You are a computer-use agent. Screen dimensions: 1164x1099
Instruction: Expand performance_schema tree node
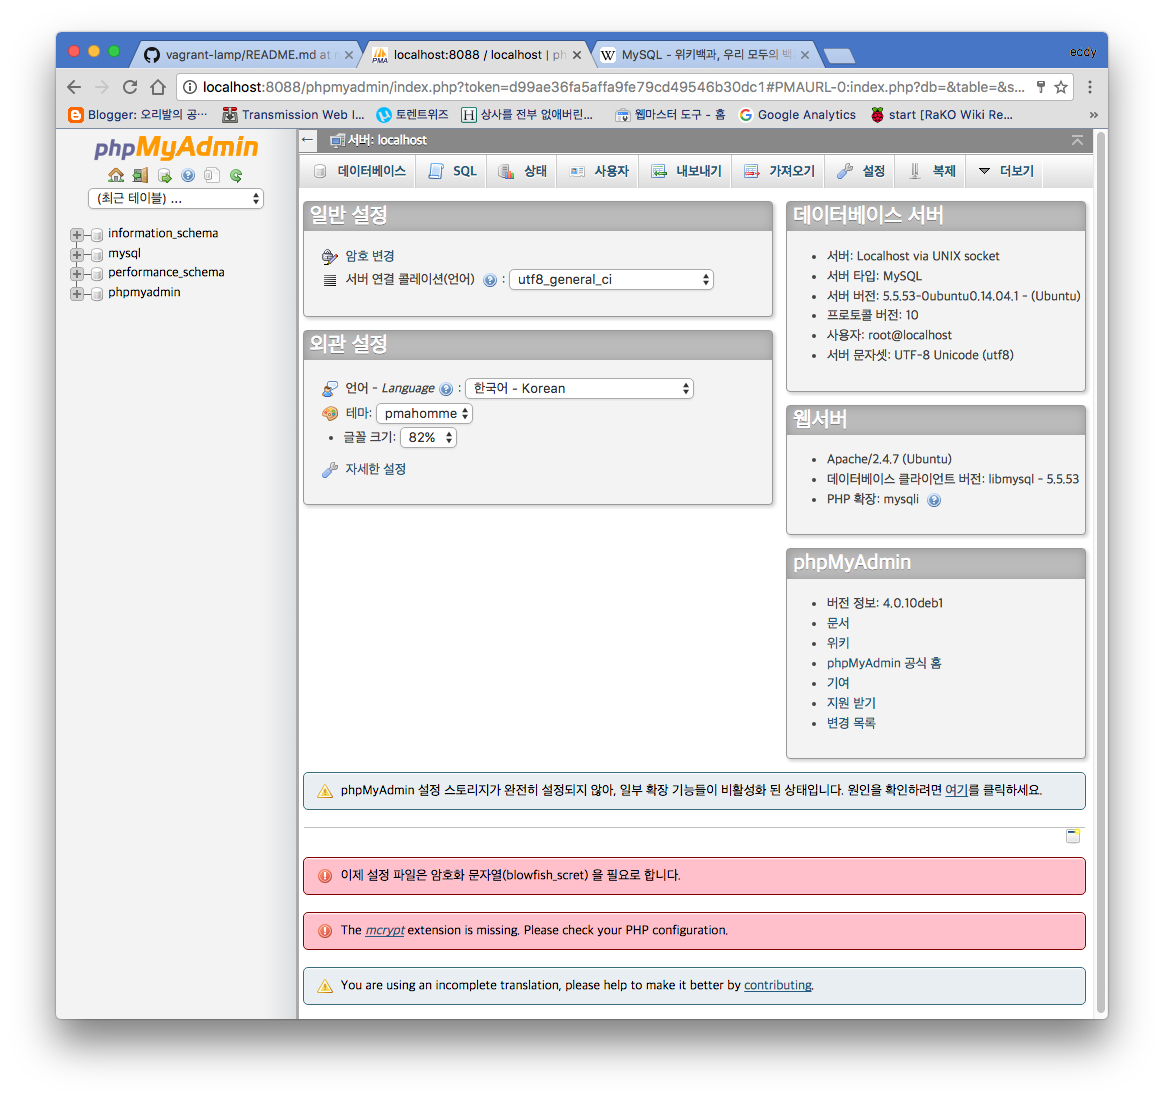pyautogui.click(x=76, y=274)
